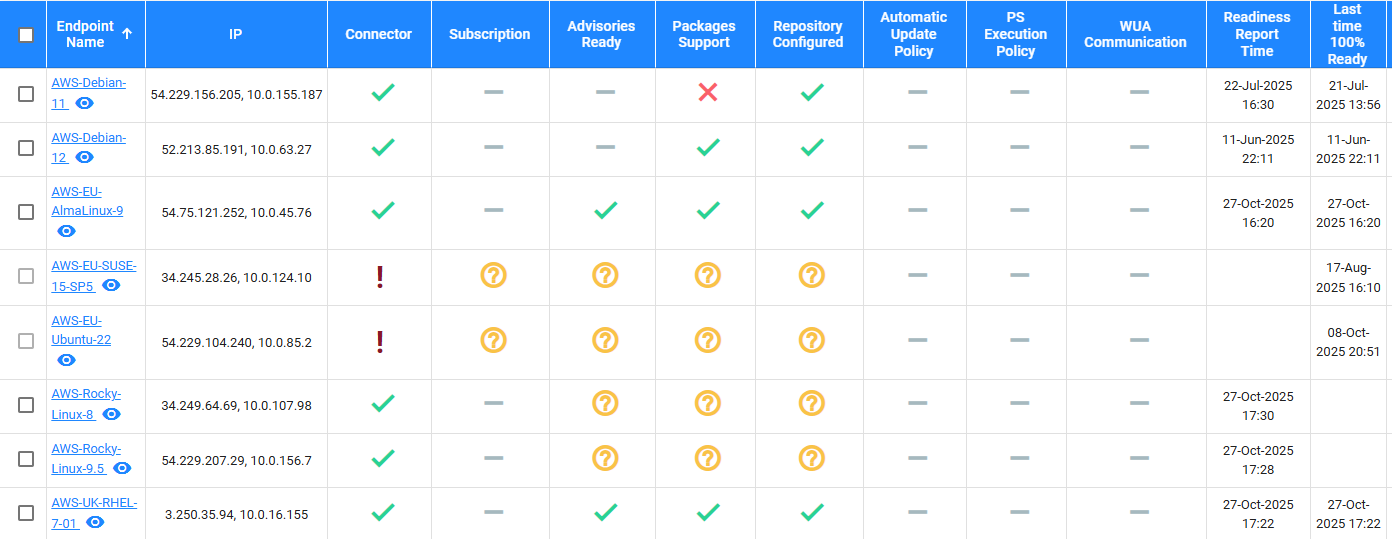Sort by the Readiness Report Time column
Image resolution: width=1392 pixels, height=539 pixels.
1257,34
